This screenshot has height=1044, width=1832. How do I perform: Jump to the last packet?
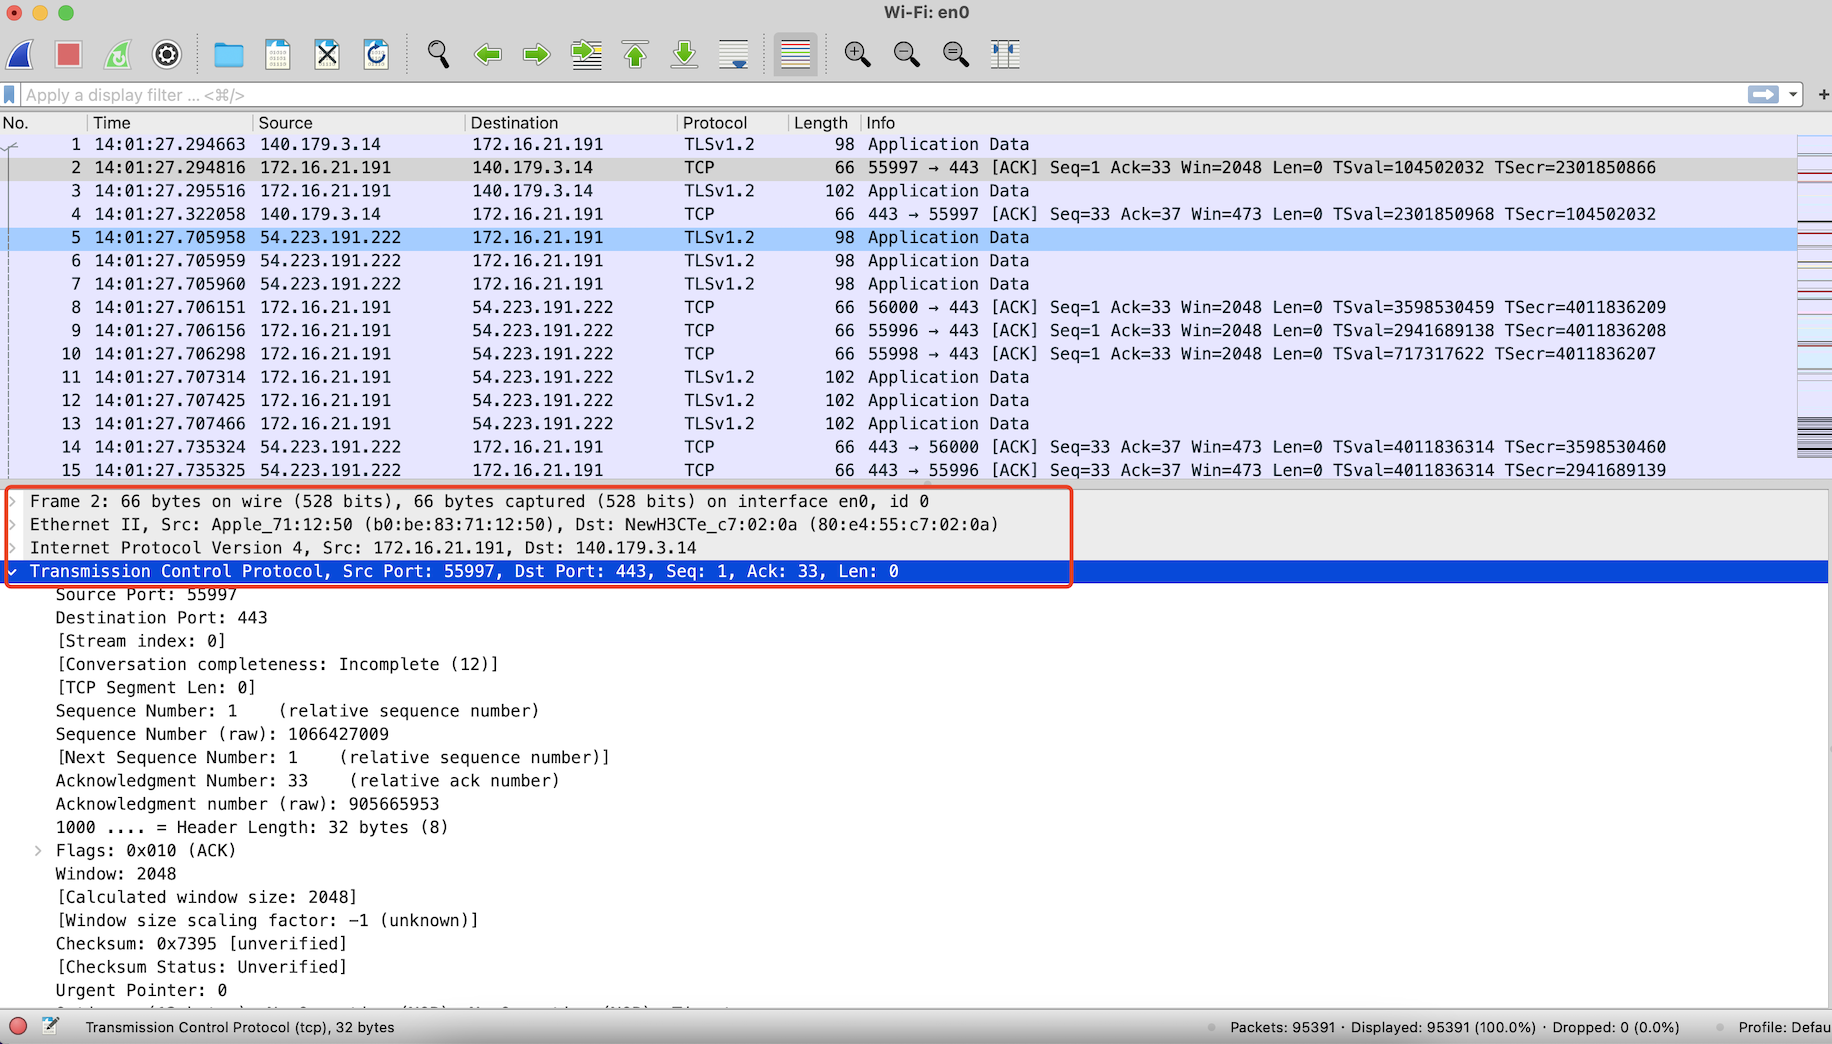point(684,54)
